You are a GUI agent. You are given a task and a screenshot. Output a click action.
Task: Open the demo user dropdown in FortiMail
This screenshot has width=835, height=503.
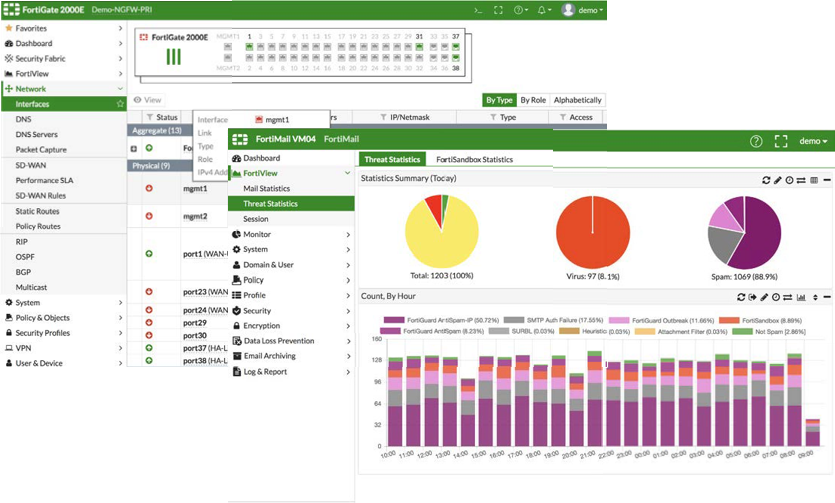tap(813, 141)
